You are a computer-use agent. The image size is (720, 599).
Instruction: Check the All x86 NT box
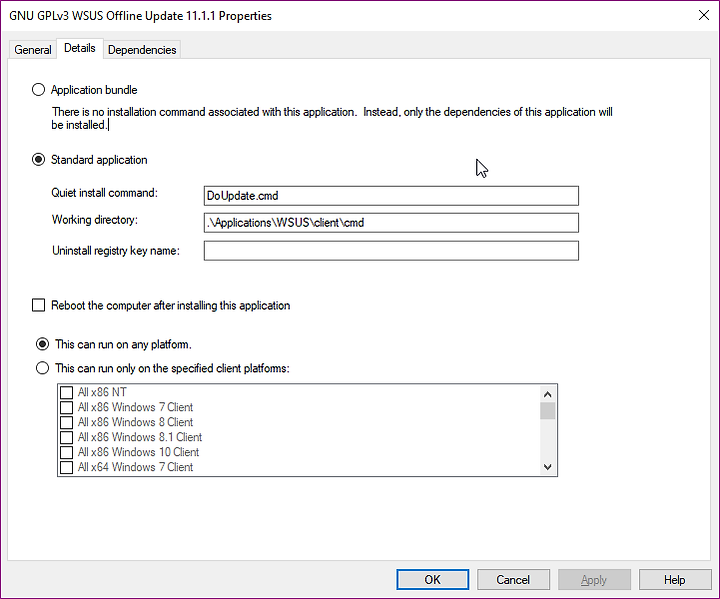click(67, 392)
